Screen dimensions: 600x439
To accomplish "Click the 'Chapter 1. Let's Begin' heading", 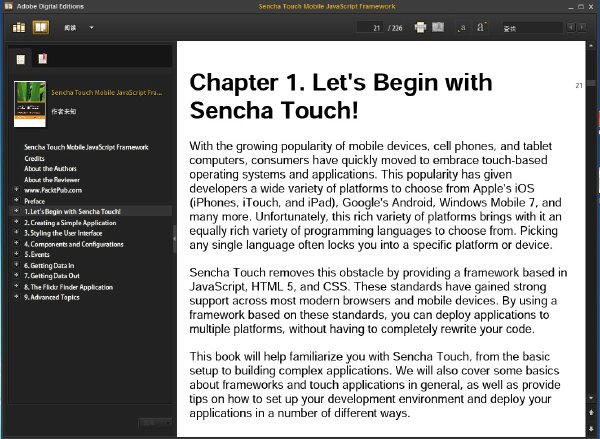I will (x=341, y=96).
